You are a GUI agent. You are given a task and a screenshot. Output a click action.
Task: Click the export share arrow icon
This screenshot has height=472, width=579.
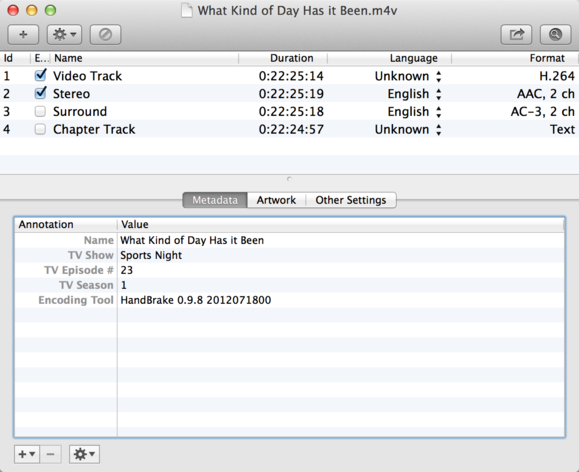[516, 34]
